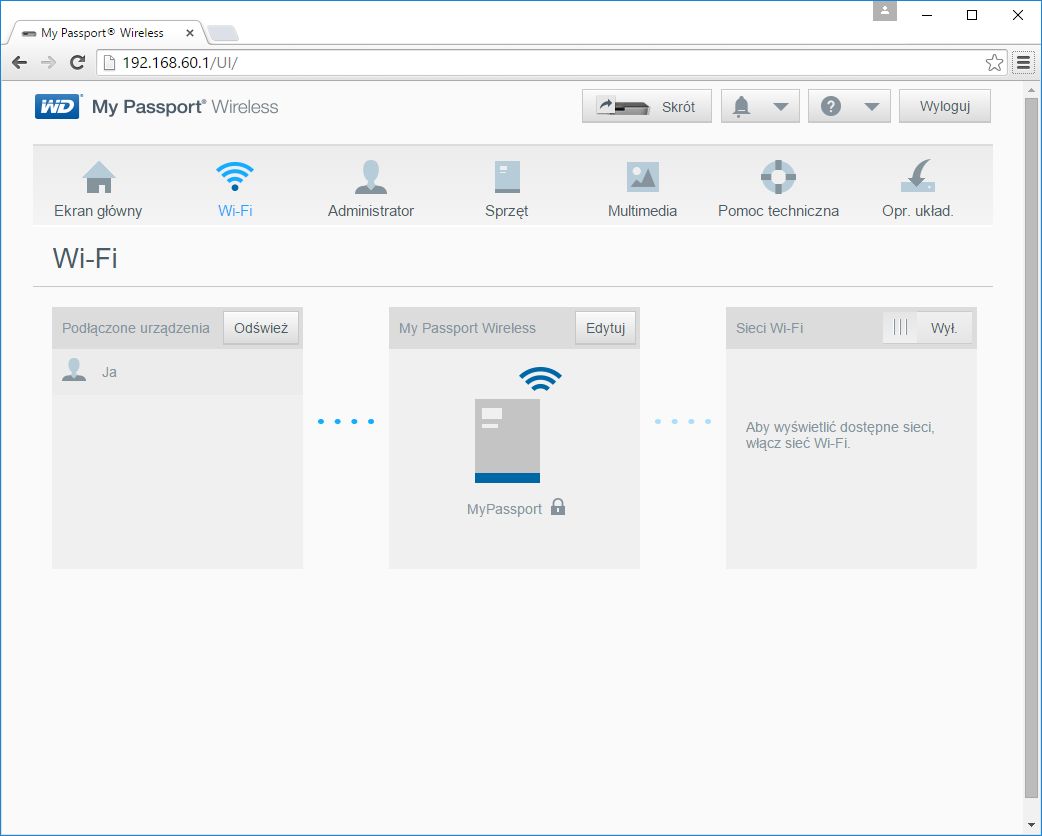This screenshot has width=1042, height=836.
Task: Open the Multimedia tab
Action: click(x=642, y=189)
